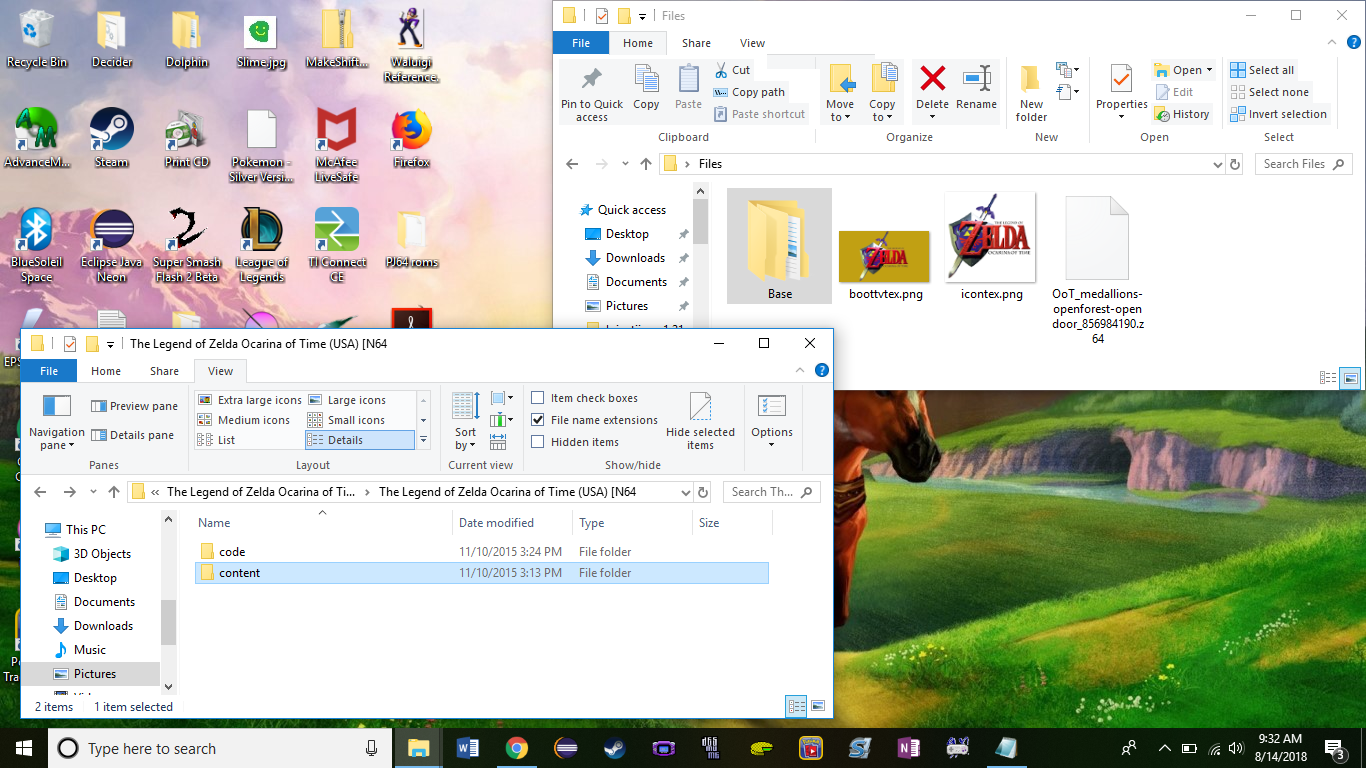This screenshot has width=1366, height=768.
Task: Click the Cut scissors option
Action: [x=732, y=70]
